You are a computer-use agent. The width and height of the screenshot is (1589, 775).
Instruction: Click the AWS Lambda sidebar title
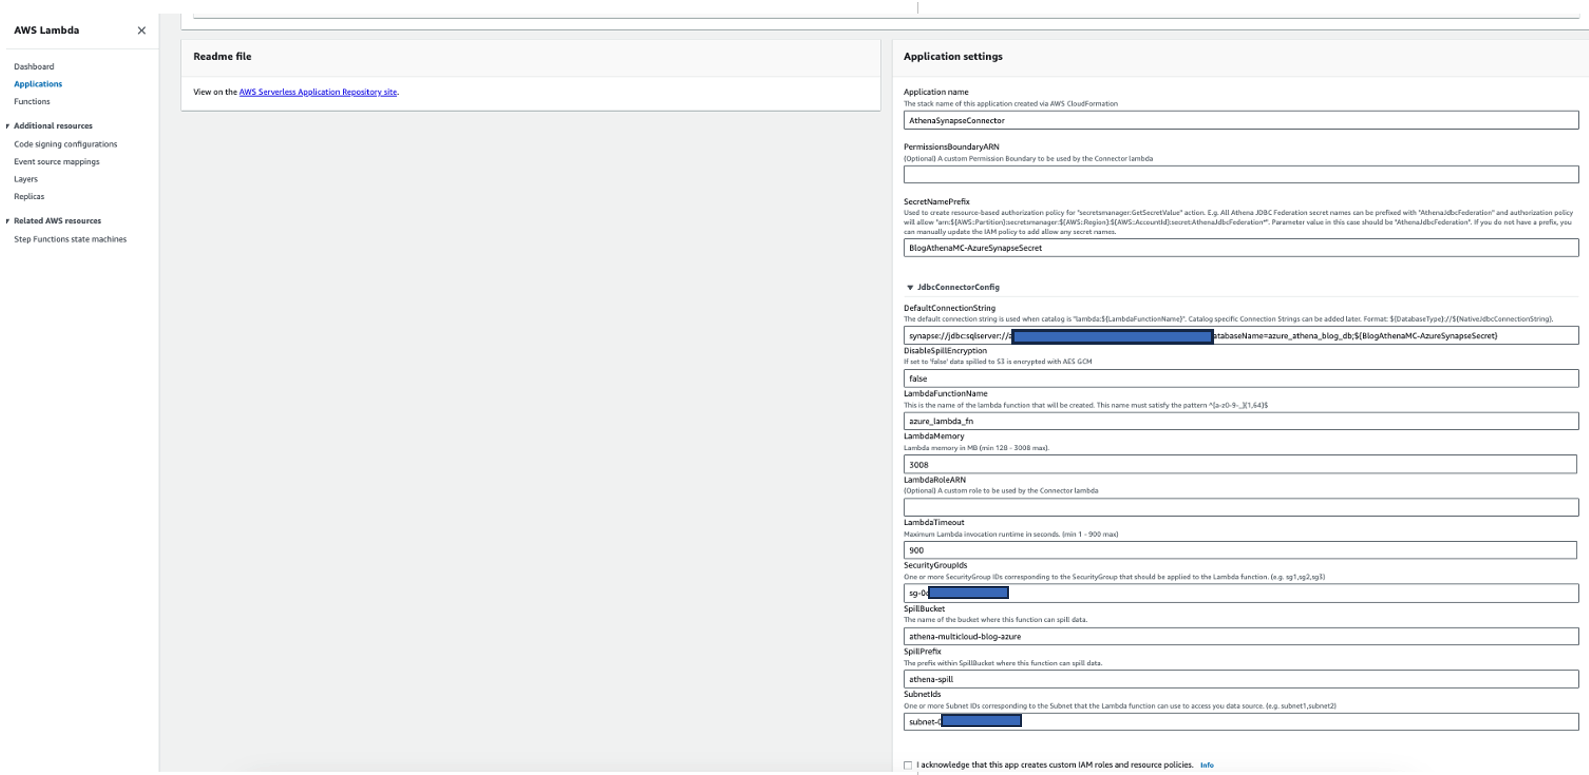coord(46,30)
